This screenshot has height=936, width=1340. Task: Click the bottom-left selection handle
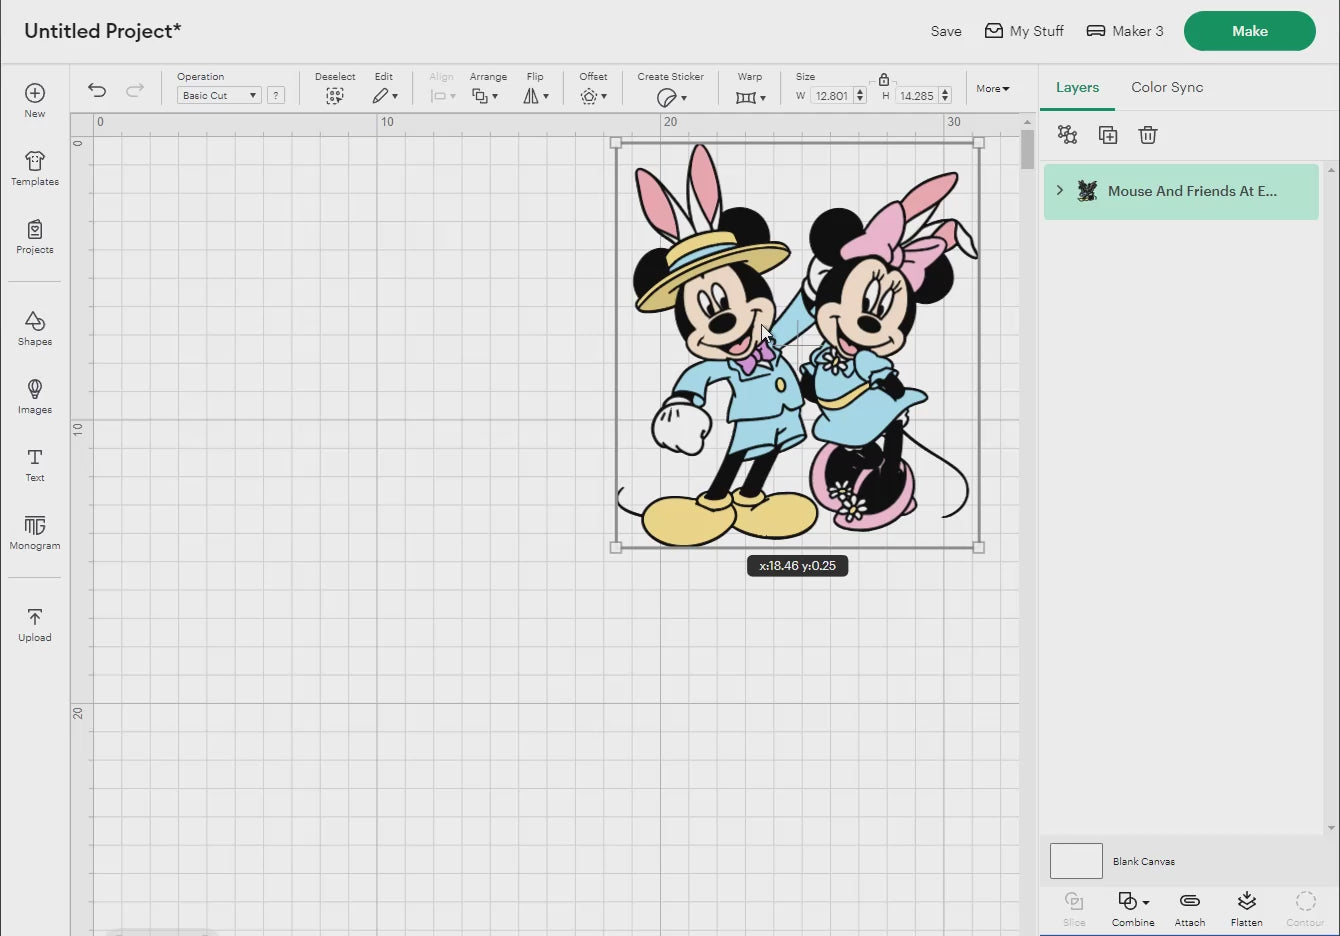click(616, 547)
